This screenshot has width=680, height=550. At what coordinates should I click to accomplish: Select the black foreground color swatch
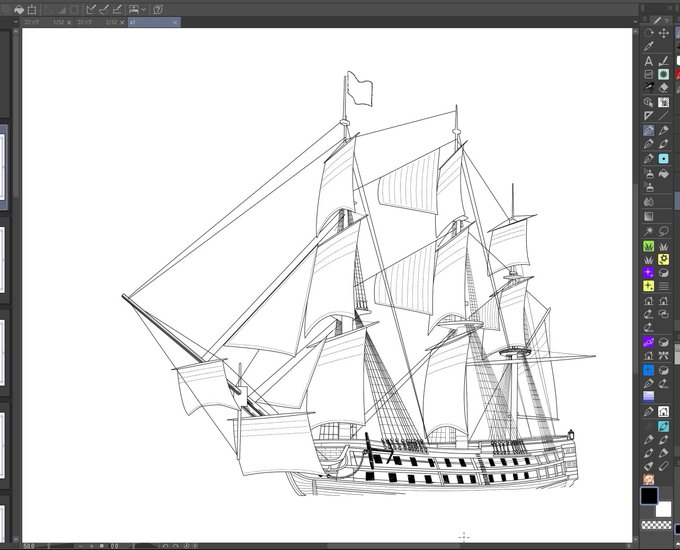point(649,496)
